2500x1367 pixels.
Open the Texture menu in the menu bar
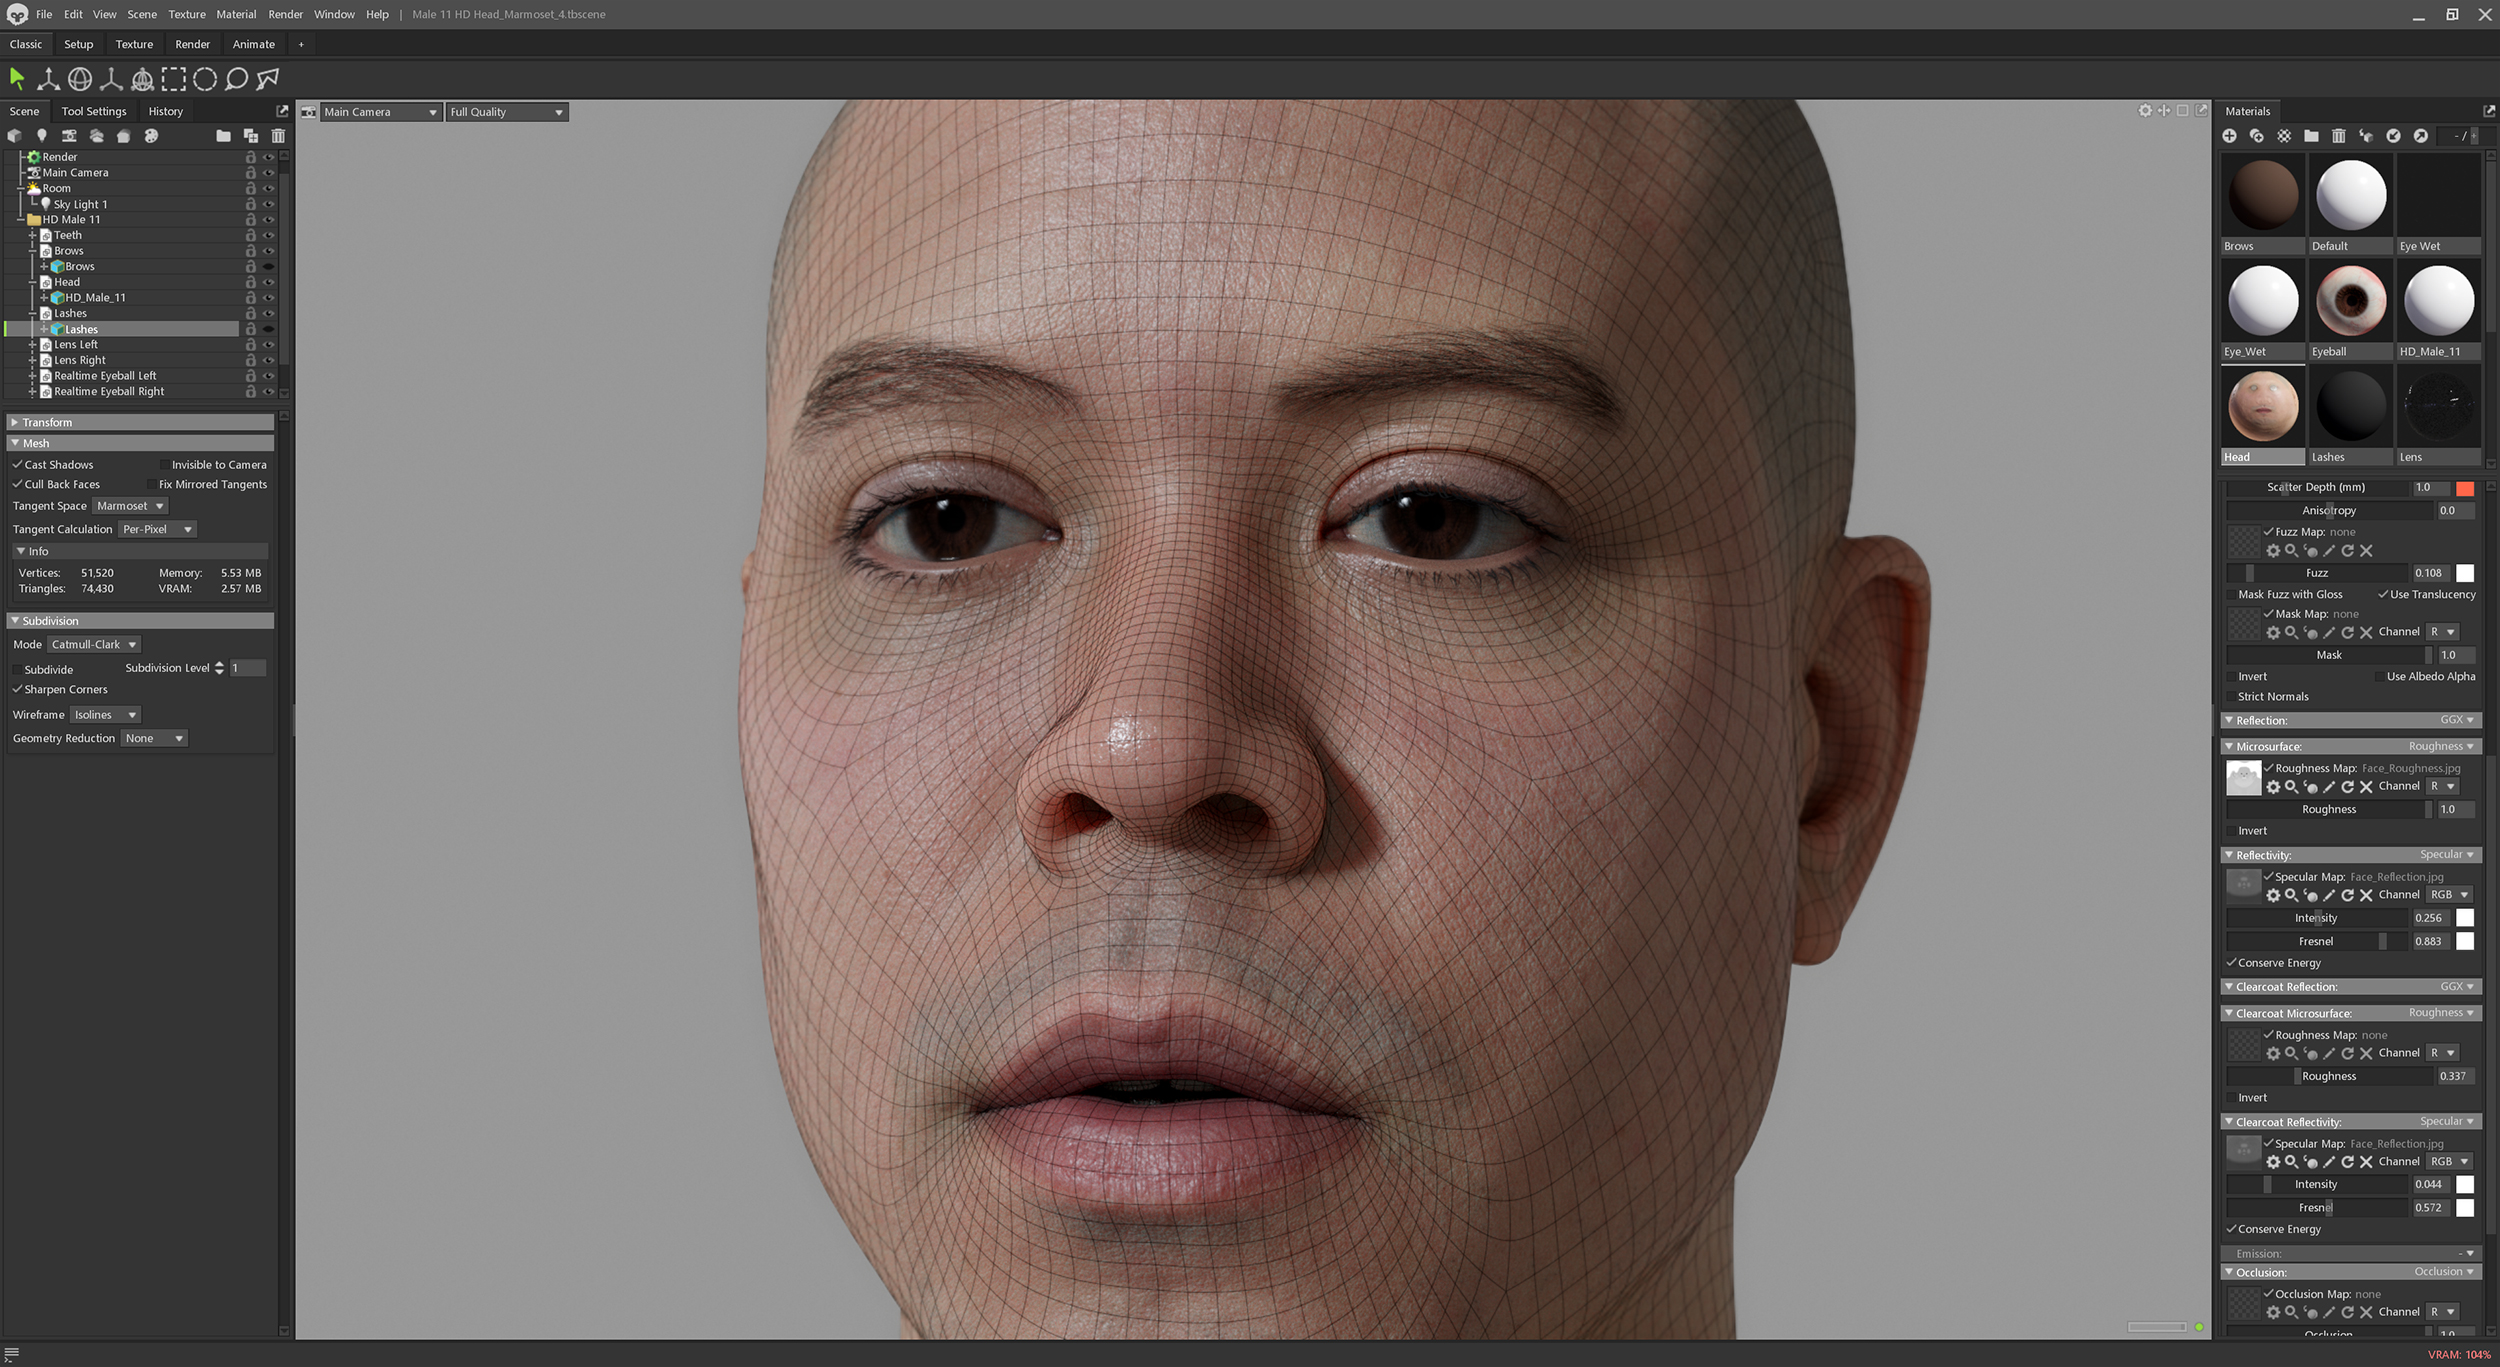point(186,14)
